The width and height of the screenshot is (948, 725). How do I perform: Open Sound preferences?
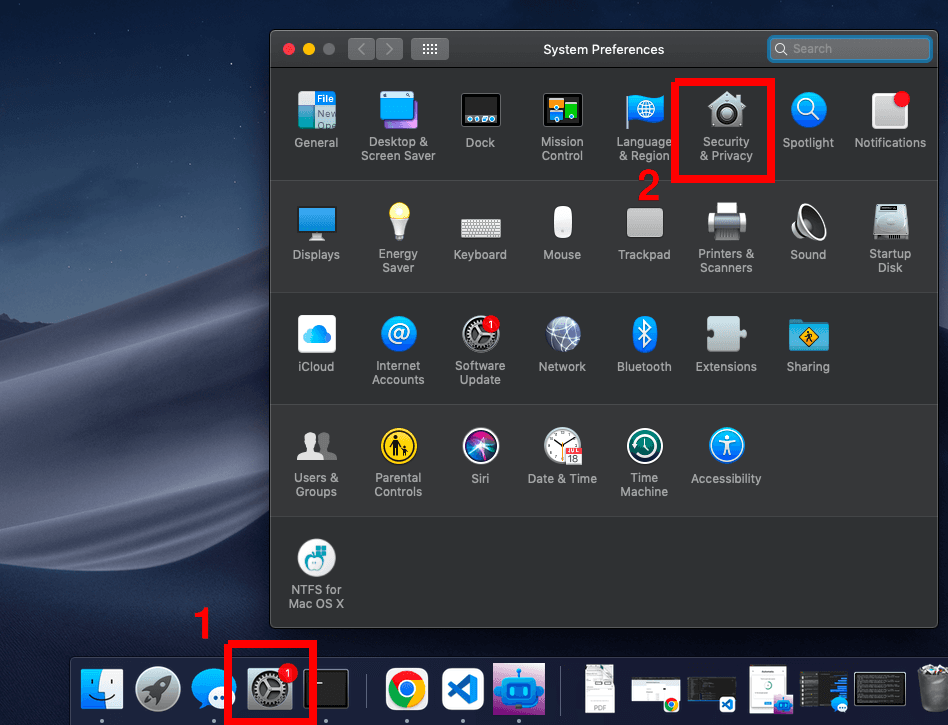tap(808, 232)
